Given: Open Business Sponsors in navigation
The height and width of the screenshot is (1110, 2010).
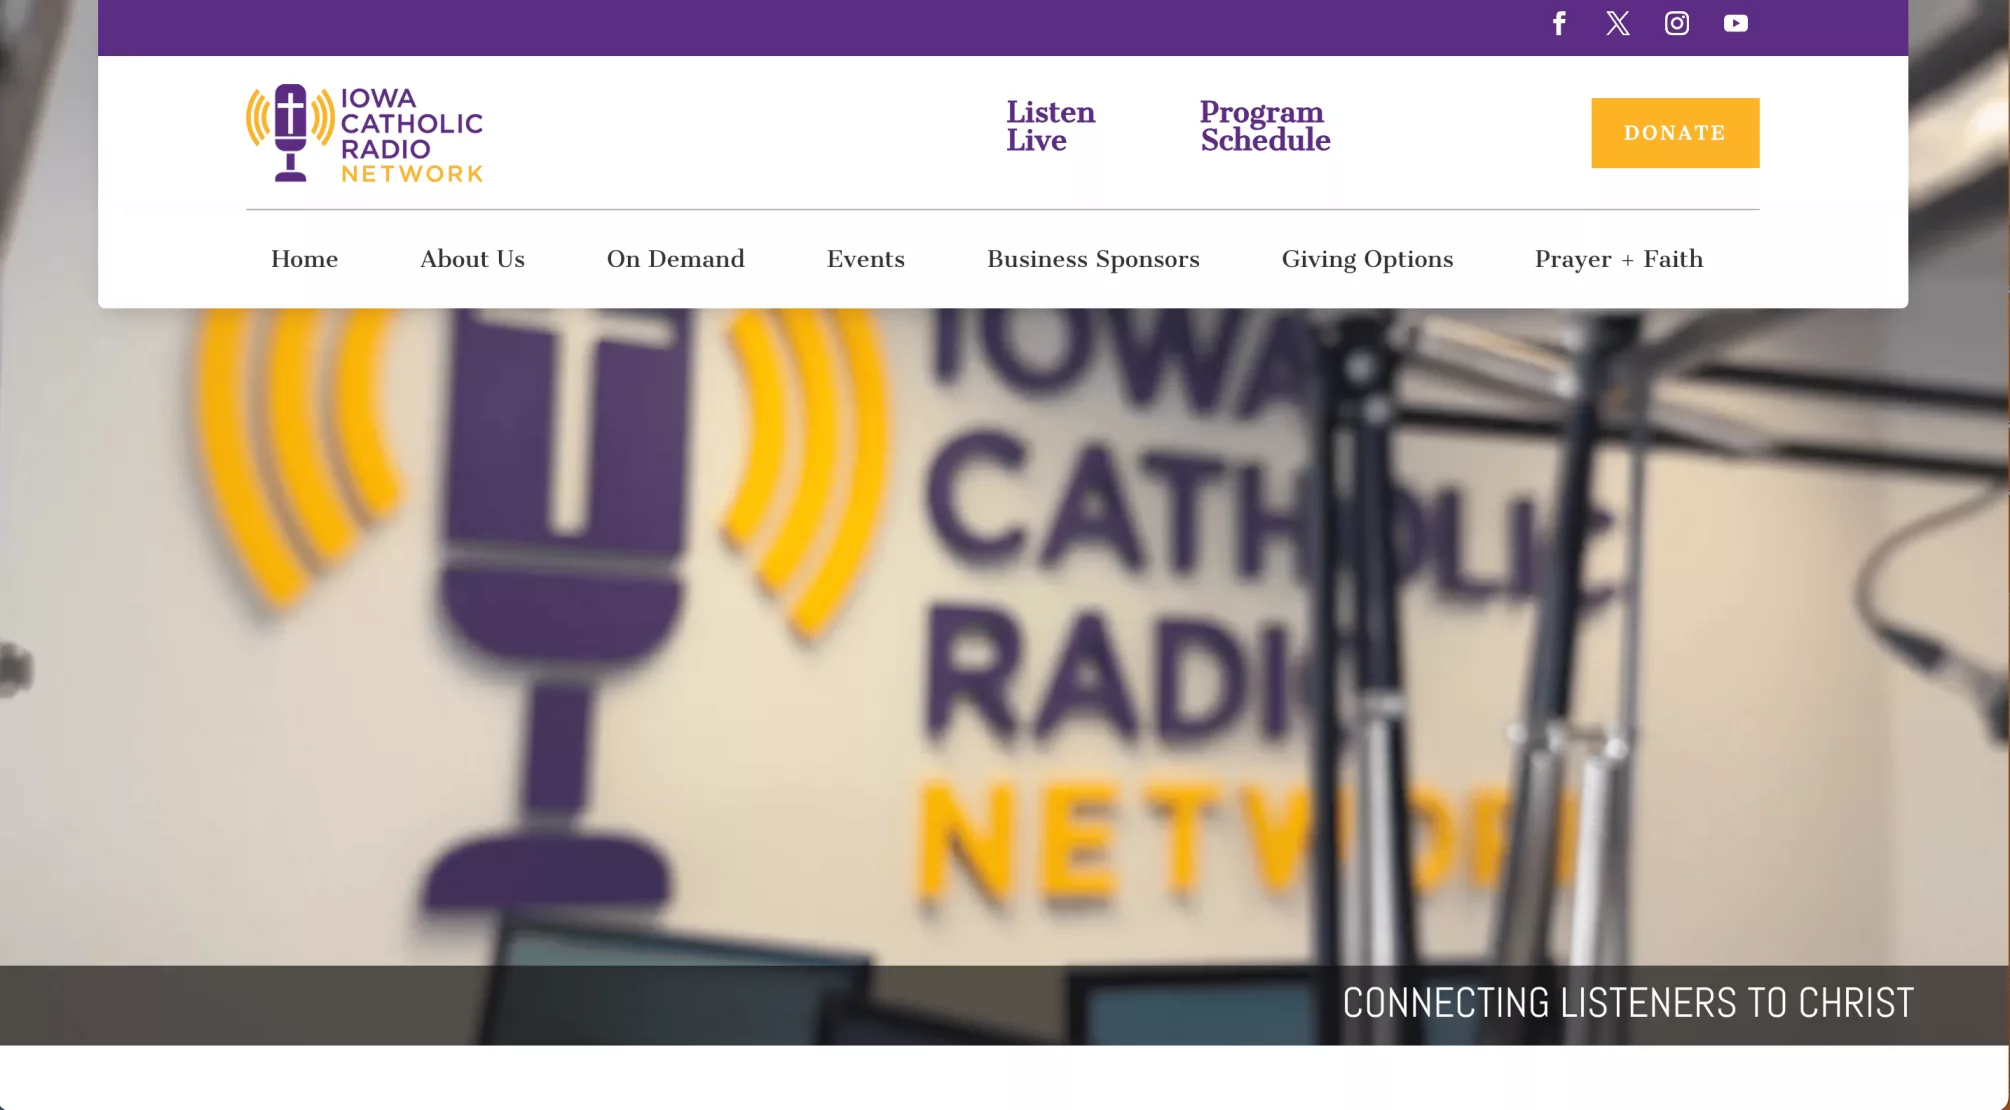Looking at the screenshot, I should (x=1093, y=259).
